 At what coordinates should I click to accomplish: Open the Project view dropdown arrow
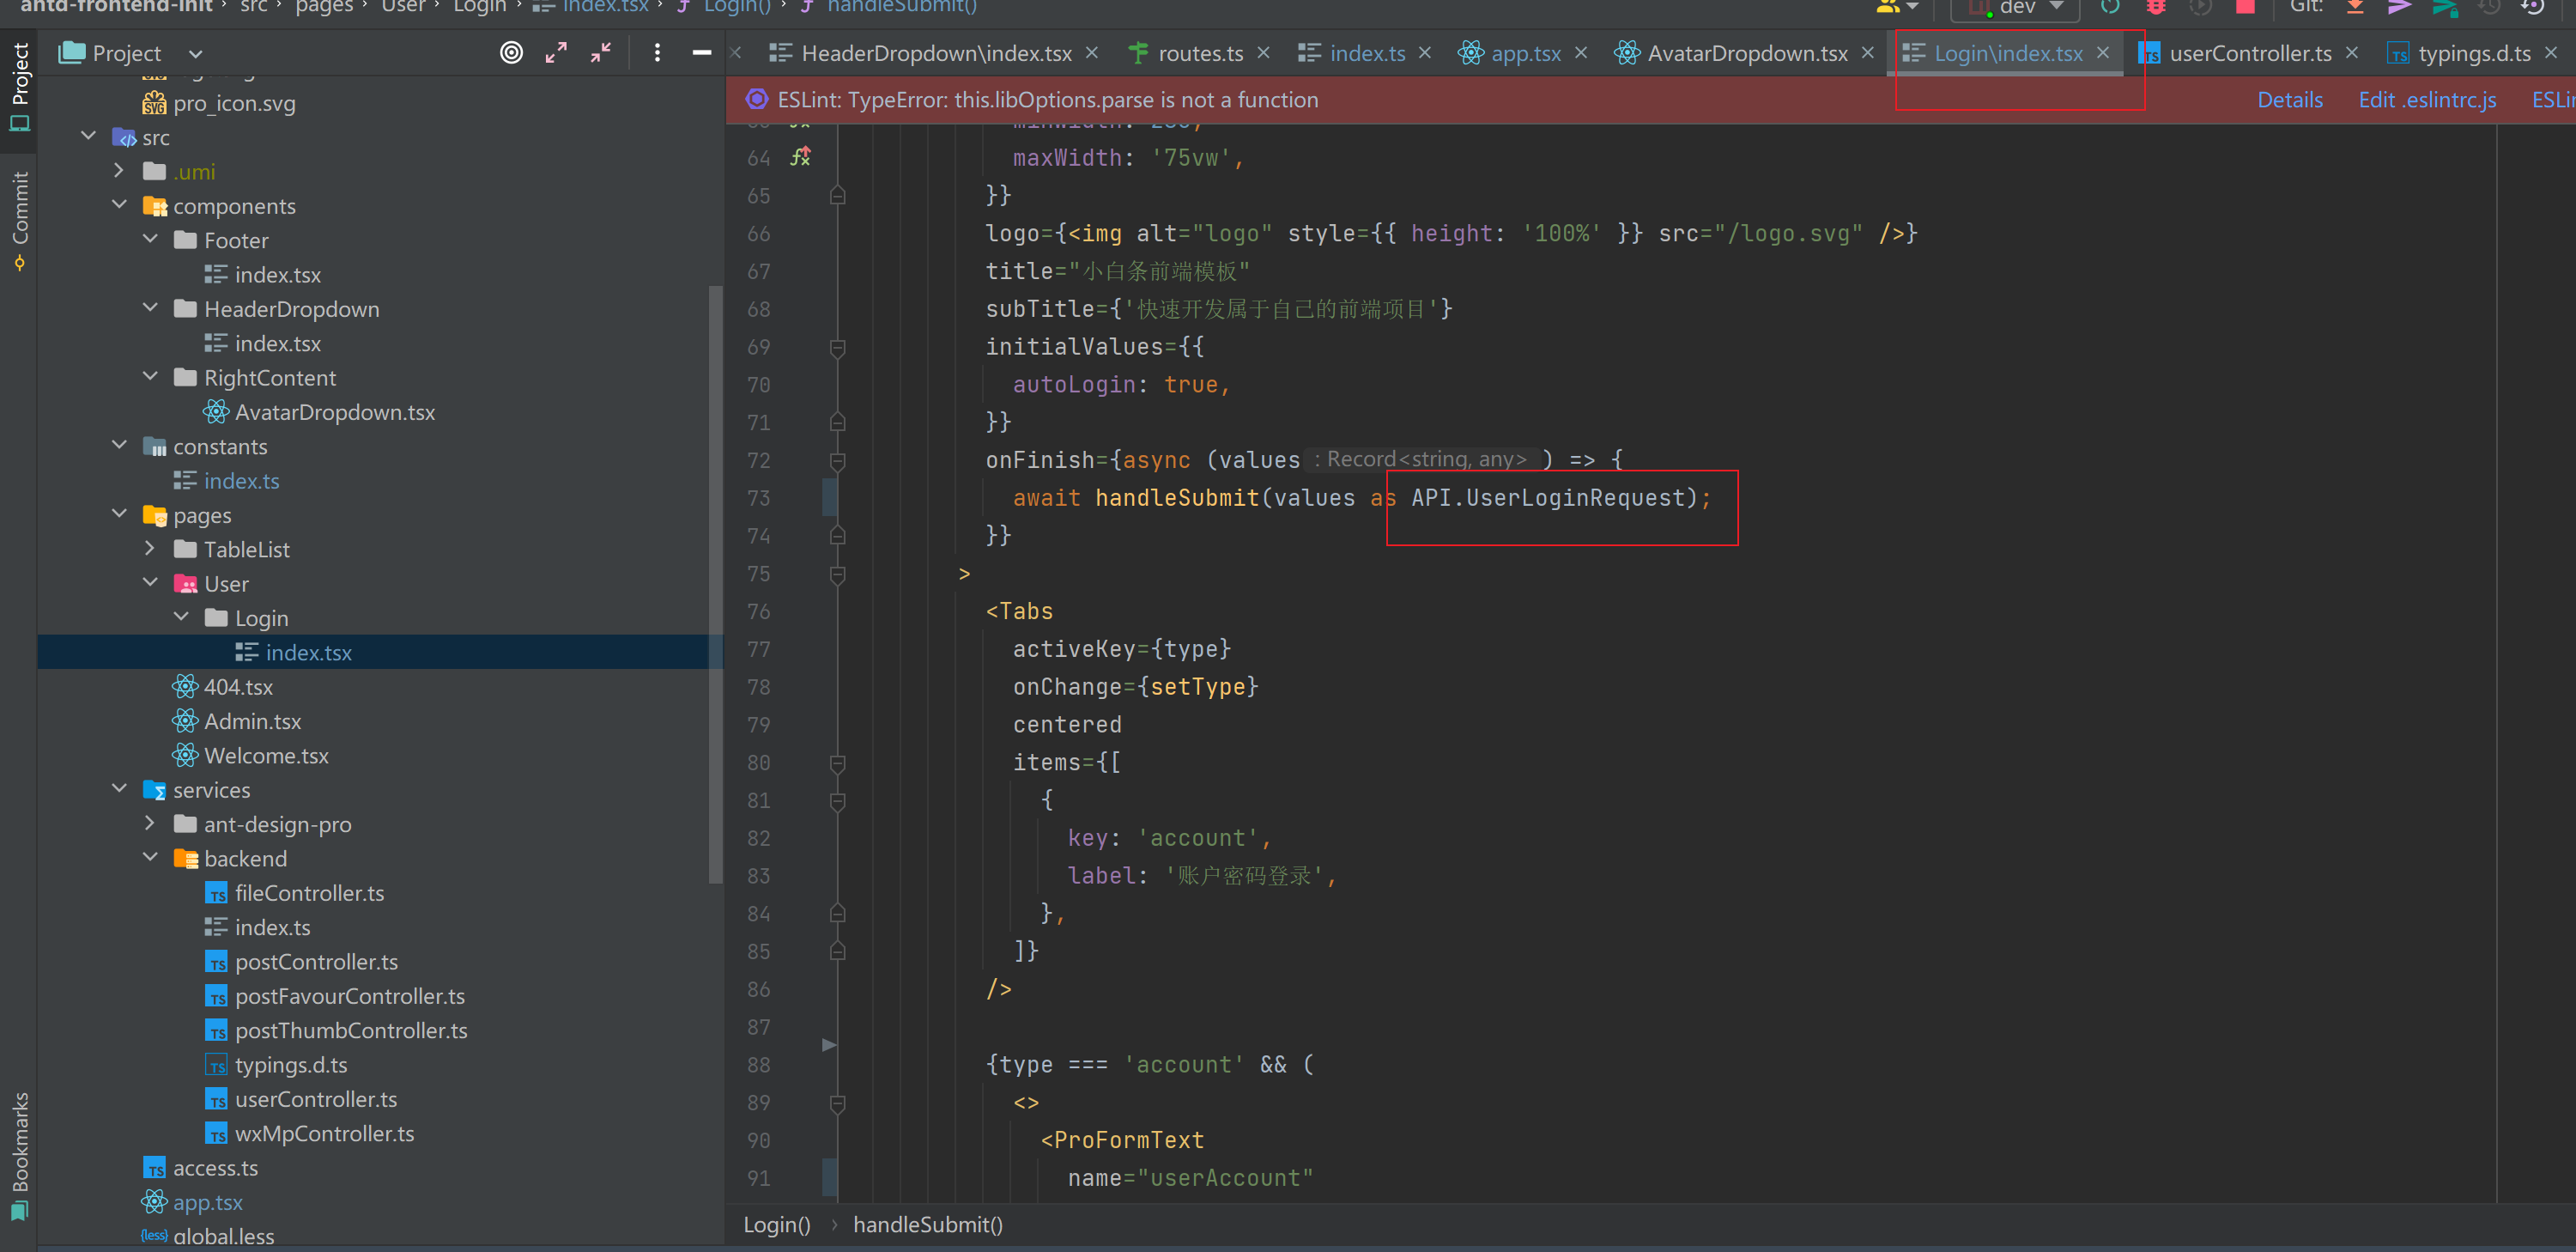[x=195, y=54]
